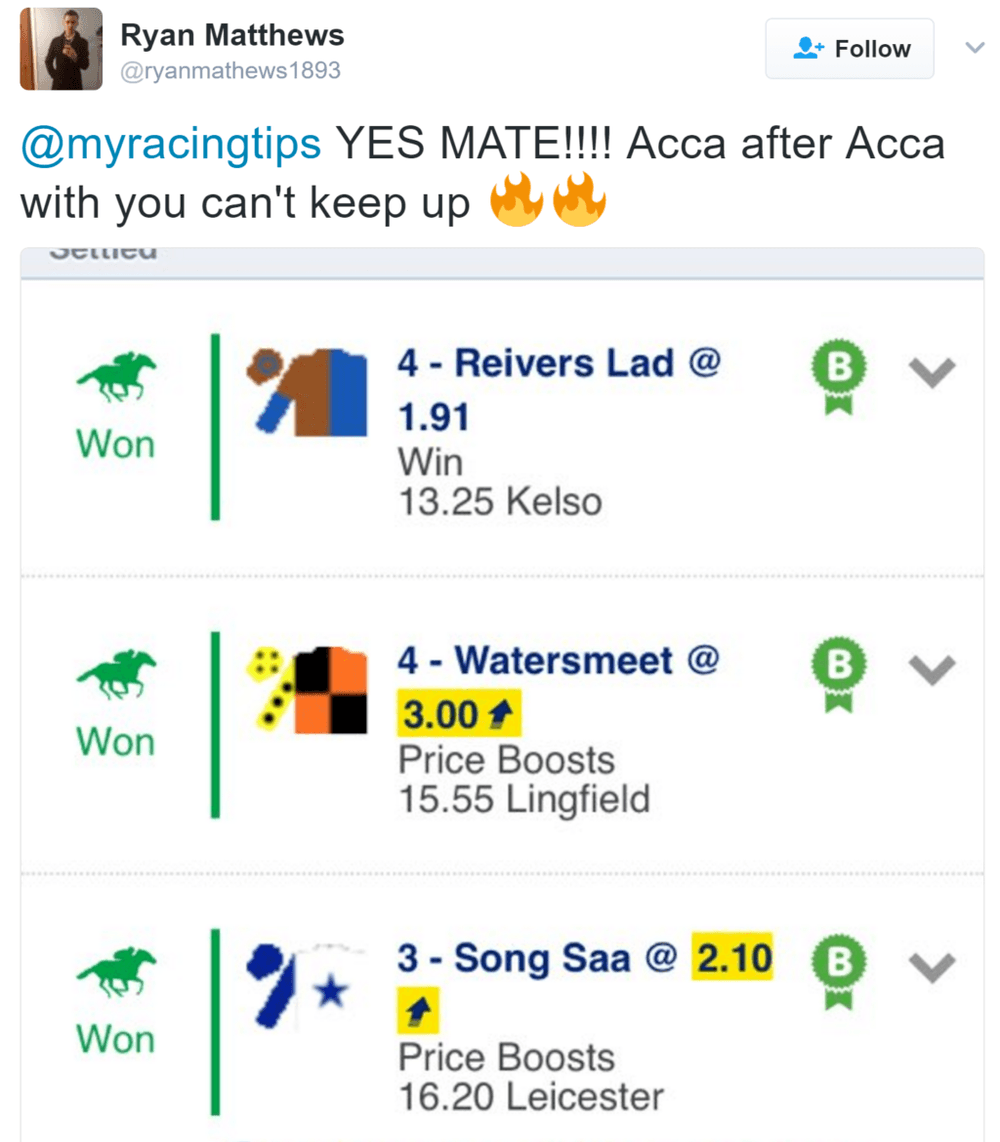Click the Watersmeet orange-black jockey silks
1000x1142 pixels.
coord(306,687)
